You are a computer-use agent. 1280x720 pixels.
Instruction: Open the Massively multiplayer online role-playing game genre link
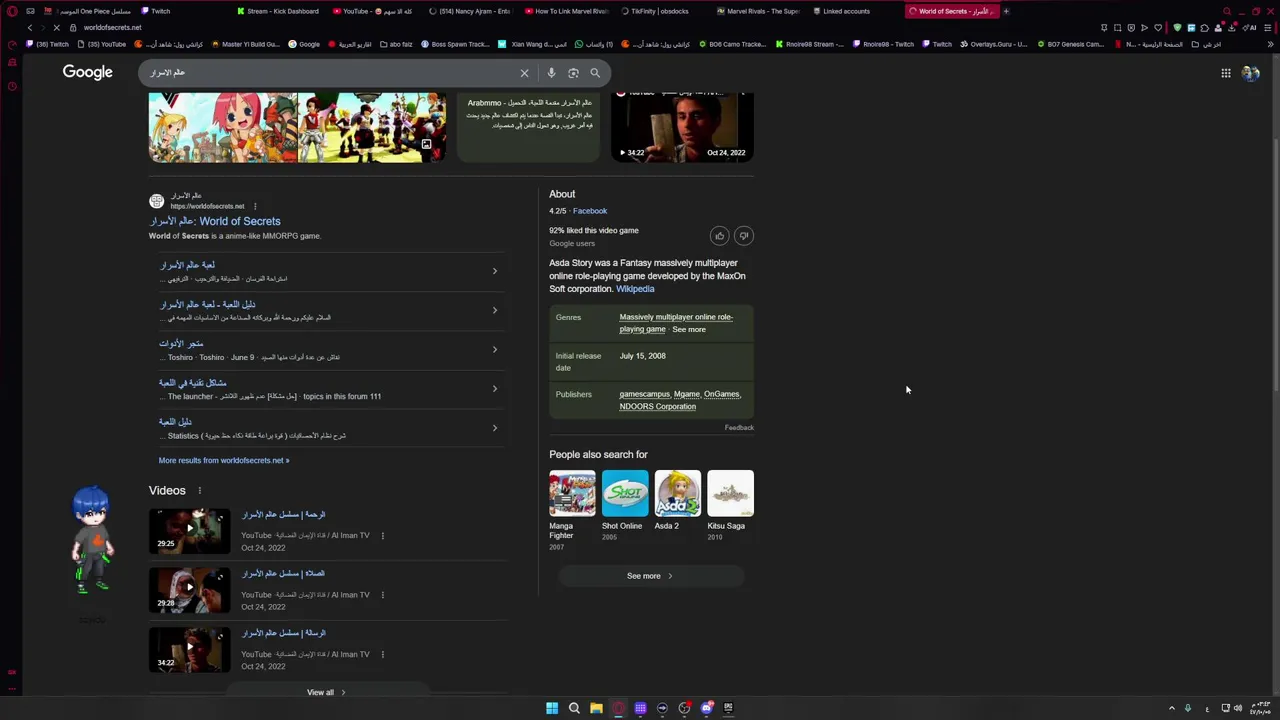point(676,323)
